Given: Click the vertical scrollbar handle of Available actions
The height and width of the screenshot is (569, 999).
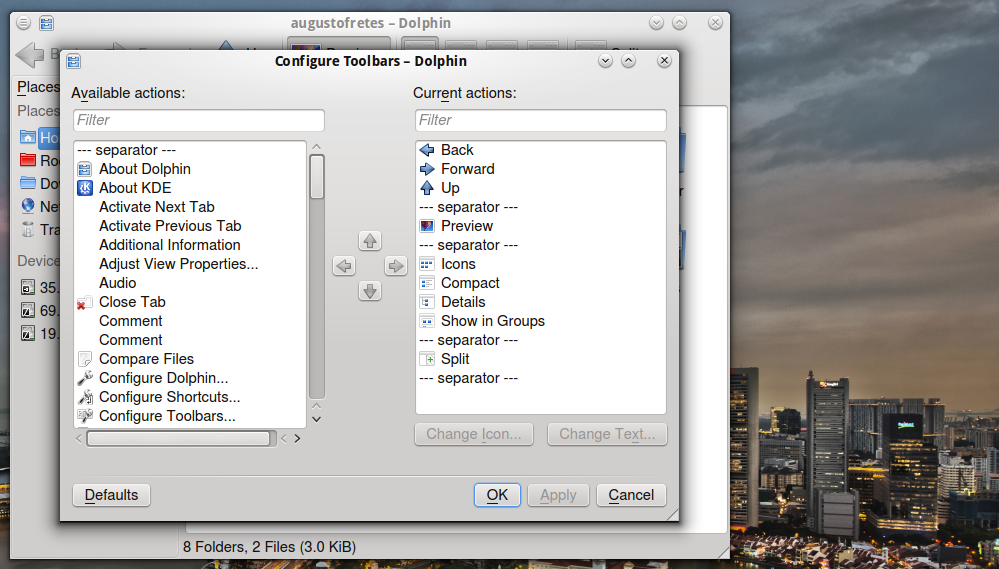Looking at the screenshot, I should (317, 176).
